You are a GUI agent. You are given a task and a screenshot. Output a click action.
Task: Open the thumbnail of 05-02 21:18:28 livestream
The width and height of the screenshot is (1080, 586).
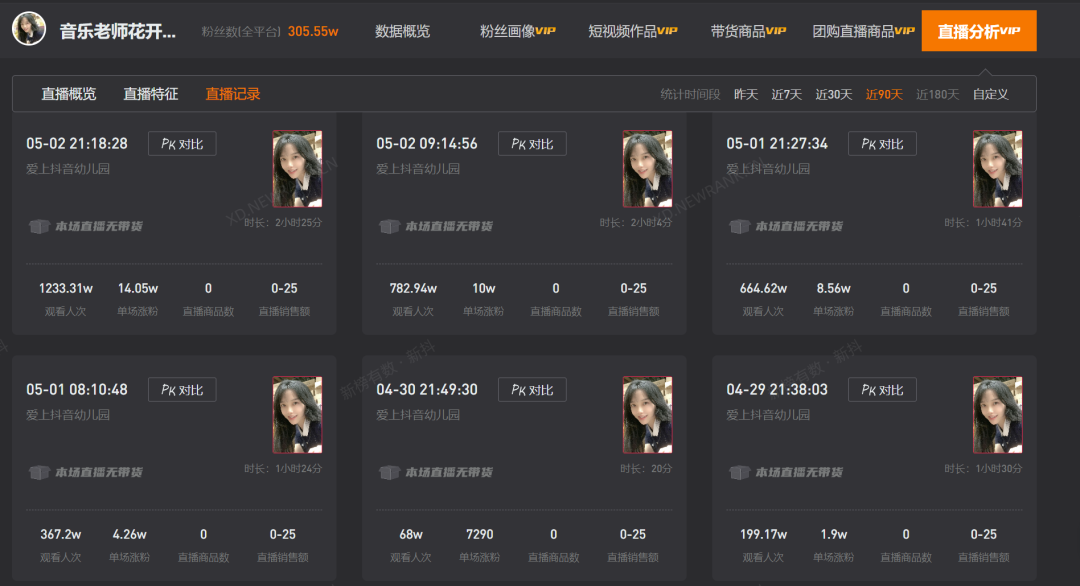point(298,169)
